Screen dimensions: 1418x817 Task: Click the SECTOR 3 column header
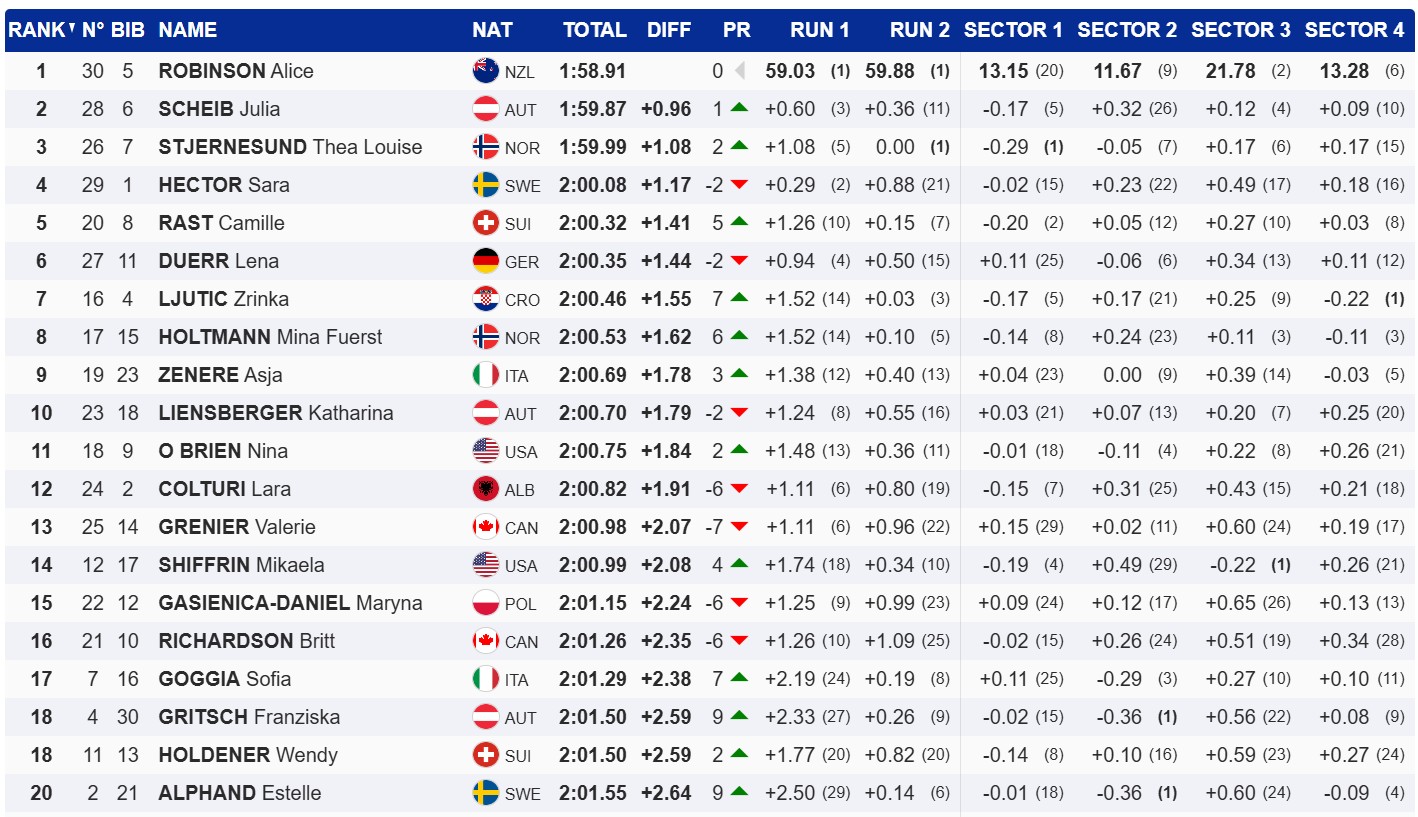point(1240,30)
